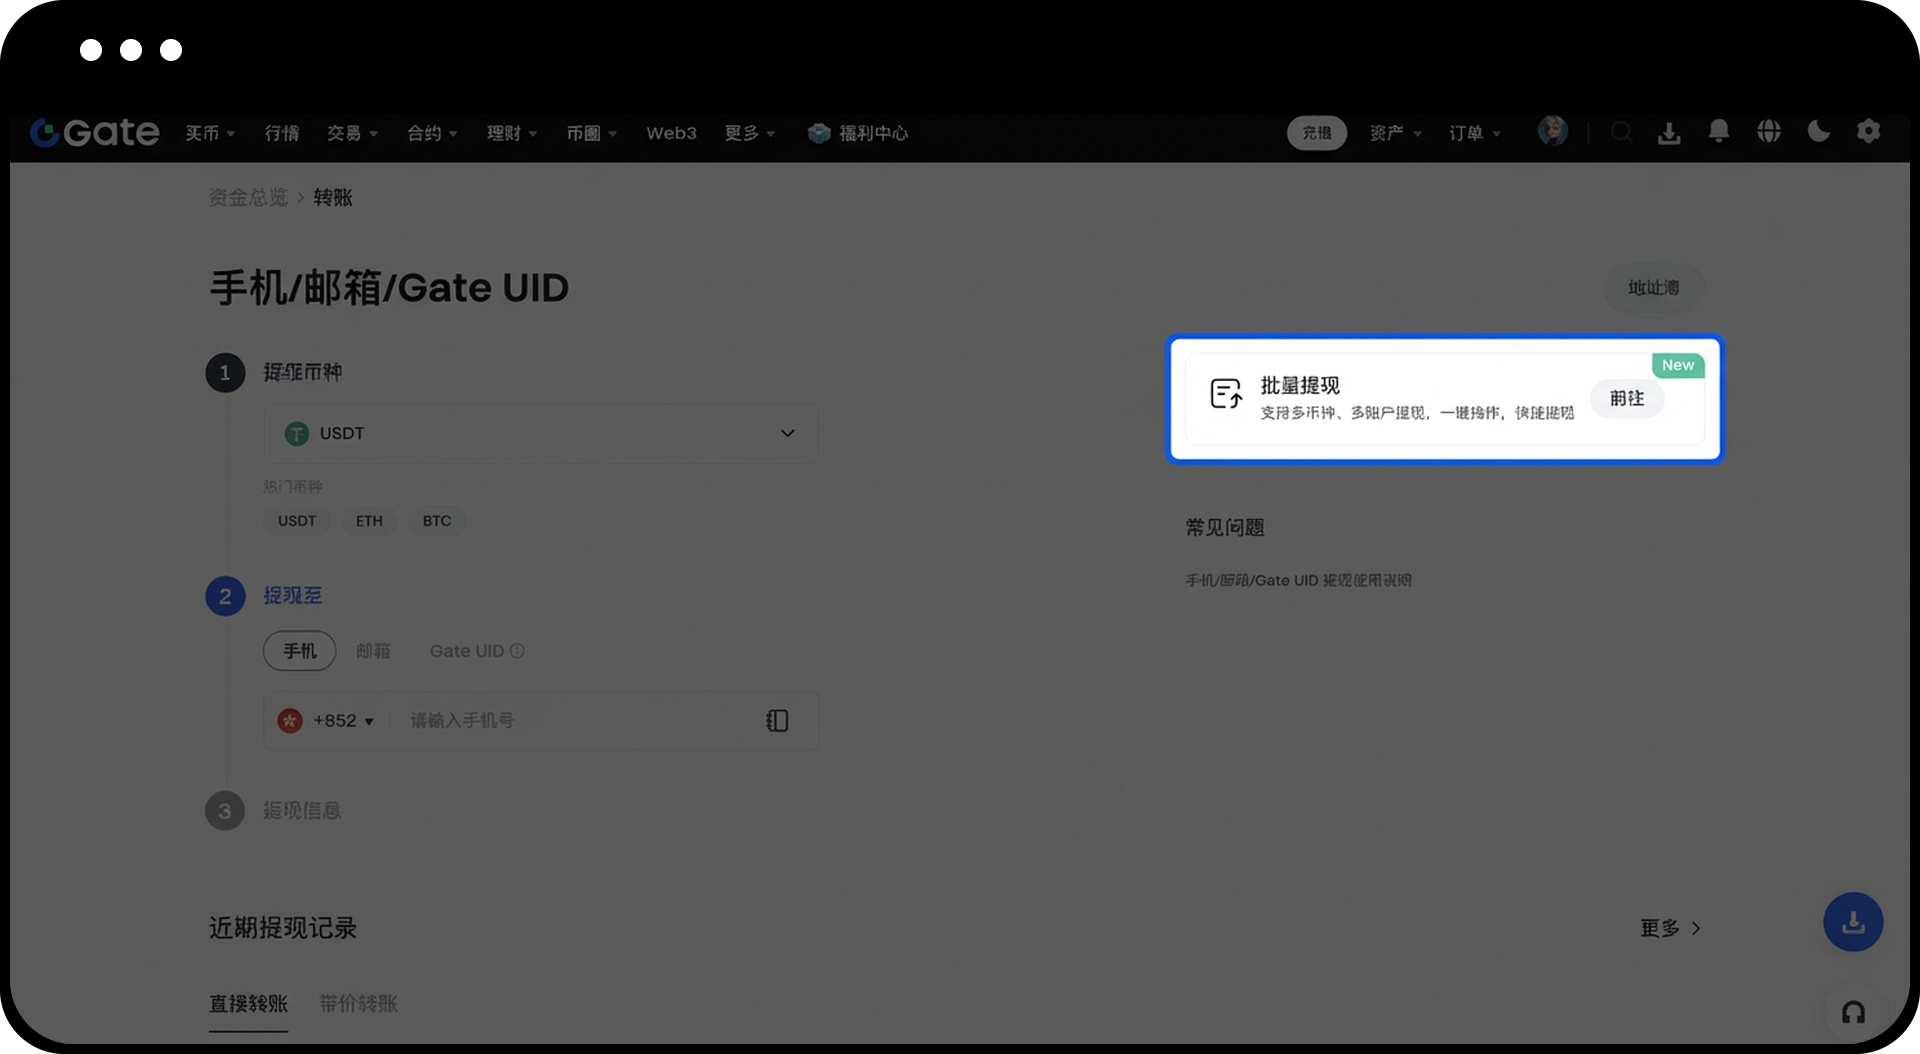Image resolution: width=1920 pixels, height=1054 pixels.
Task: Open the user profile avatar
Action: pyautogui.click(x=1552, y=131)
